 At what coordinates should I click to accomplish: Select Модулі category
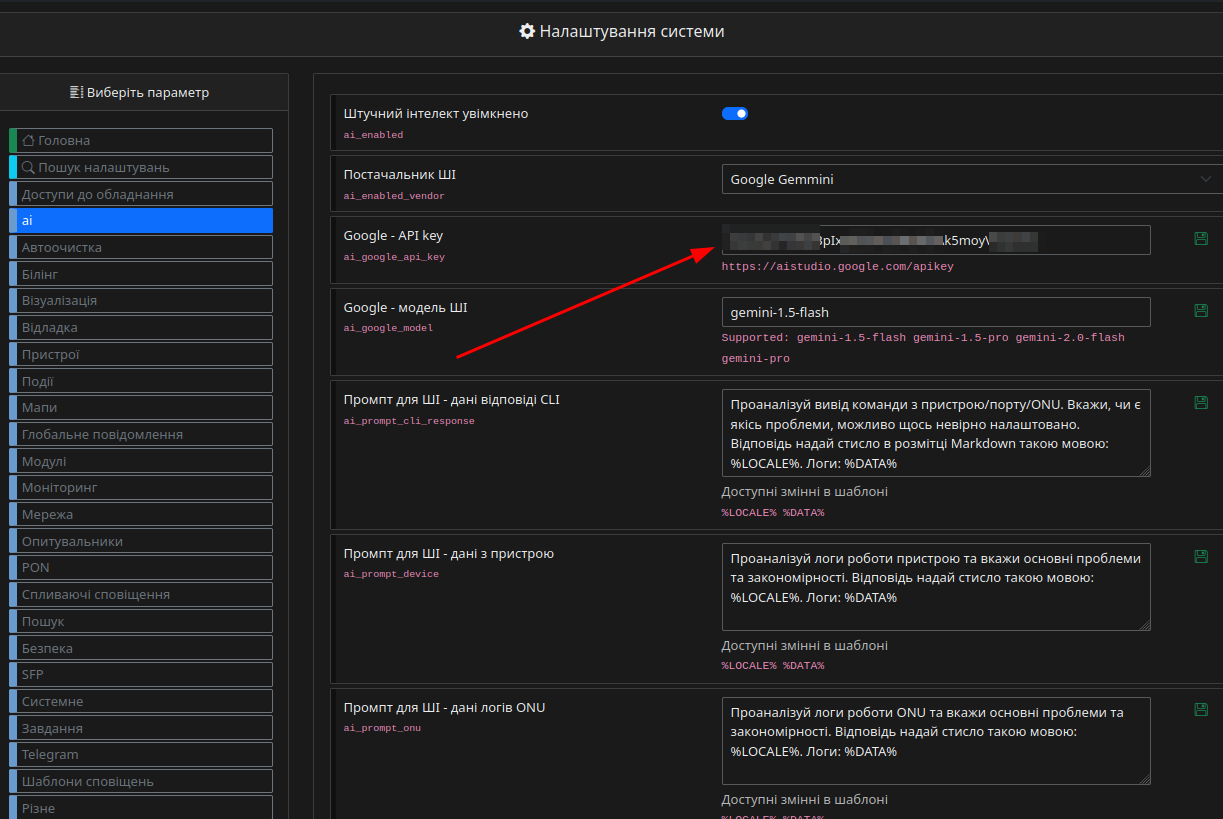tap(141, 461)
